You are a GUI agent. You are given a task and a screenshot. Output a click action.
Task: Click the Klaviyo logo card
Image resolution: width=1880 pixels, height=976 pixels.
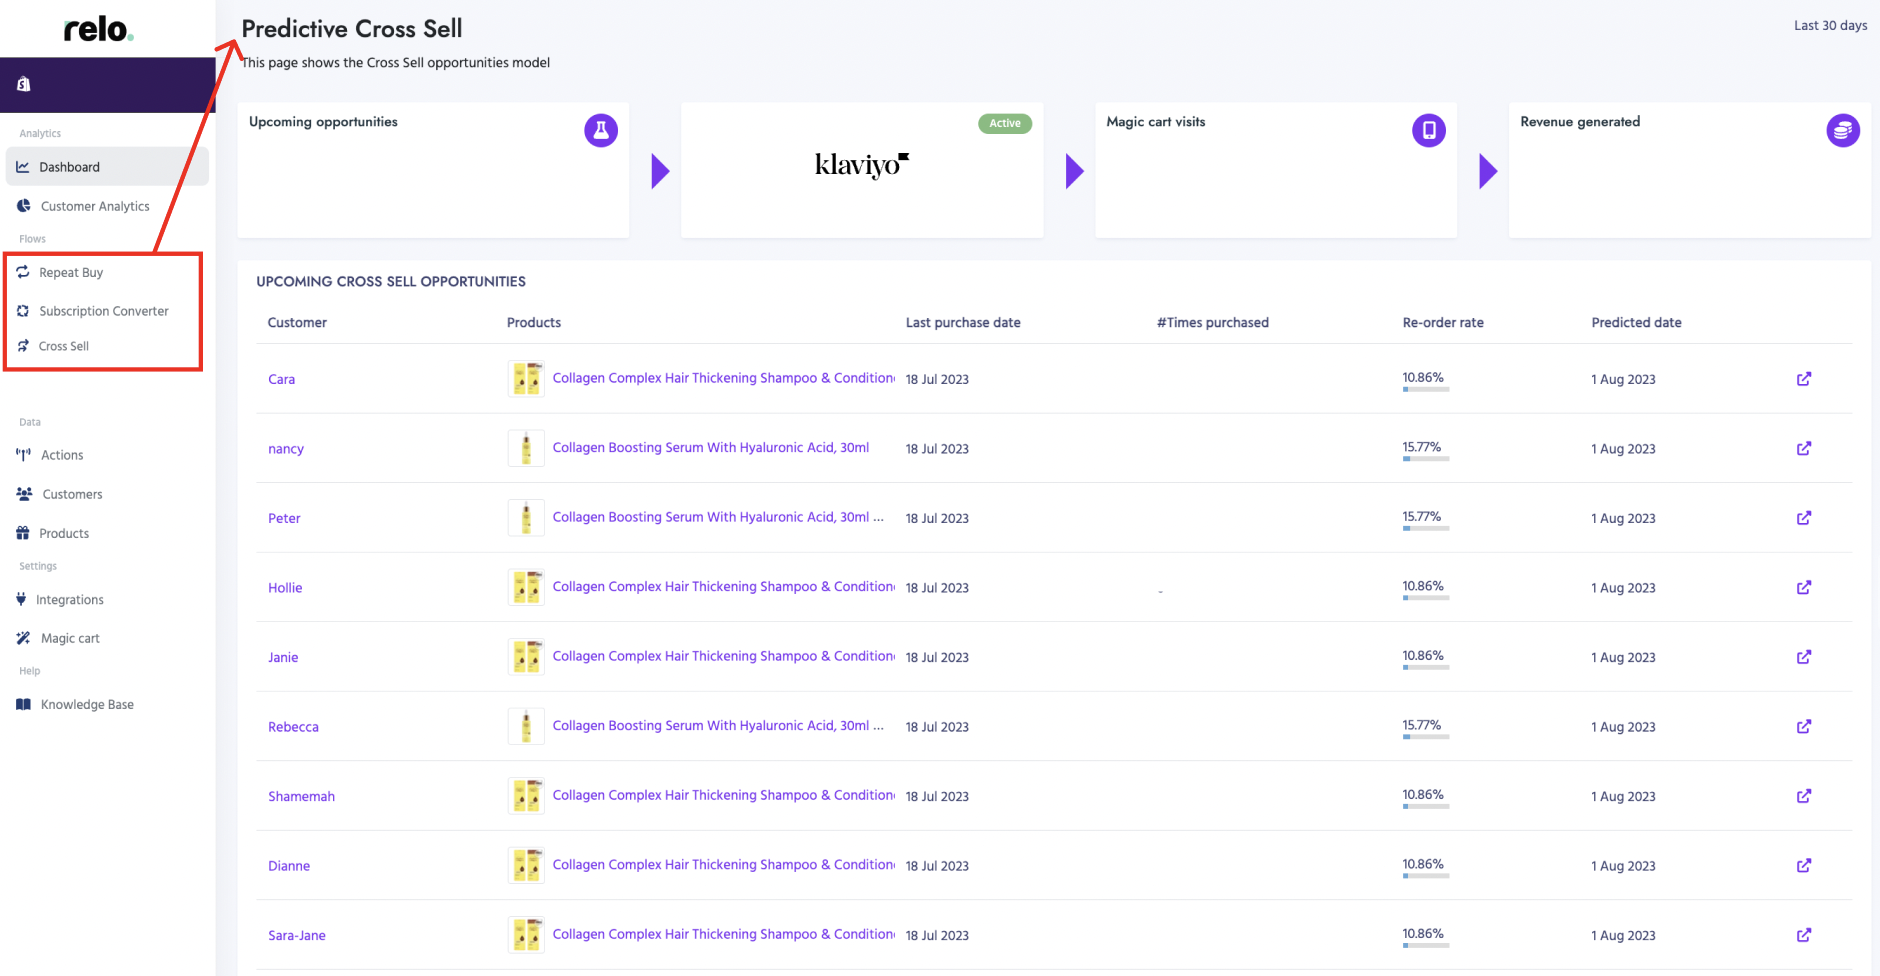pos(862,170)
